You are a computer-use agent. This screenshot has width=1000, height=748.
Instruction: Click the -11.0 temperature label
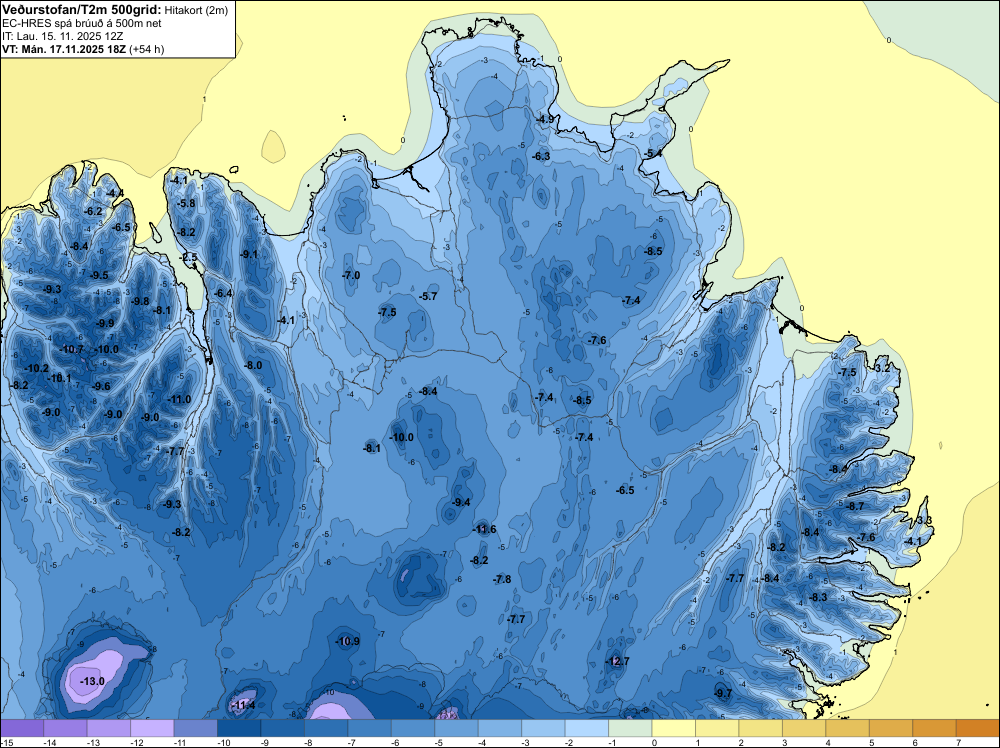[x=179, y=400]
